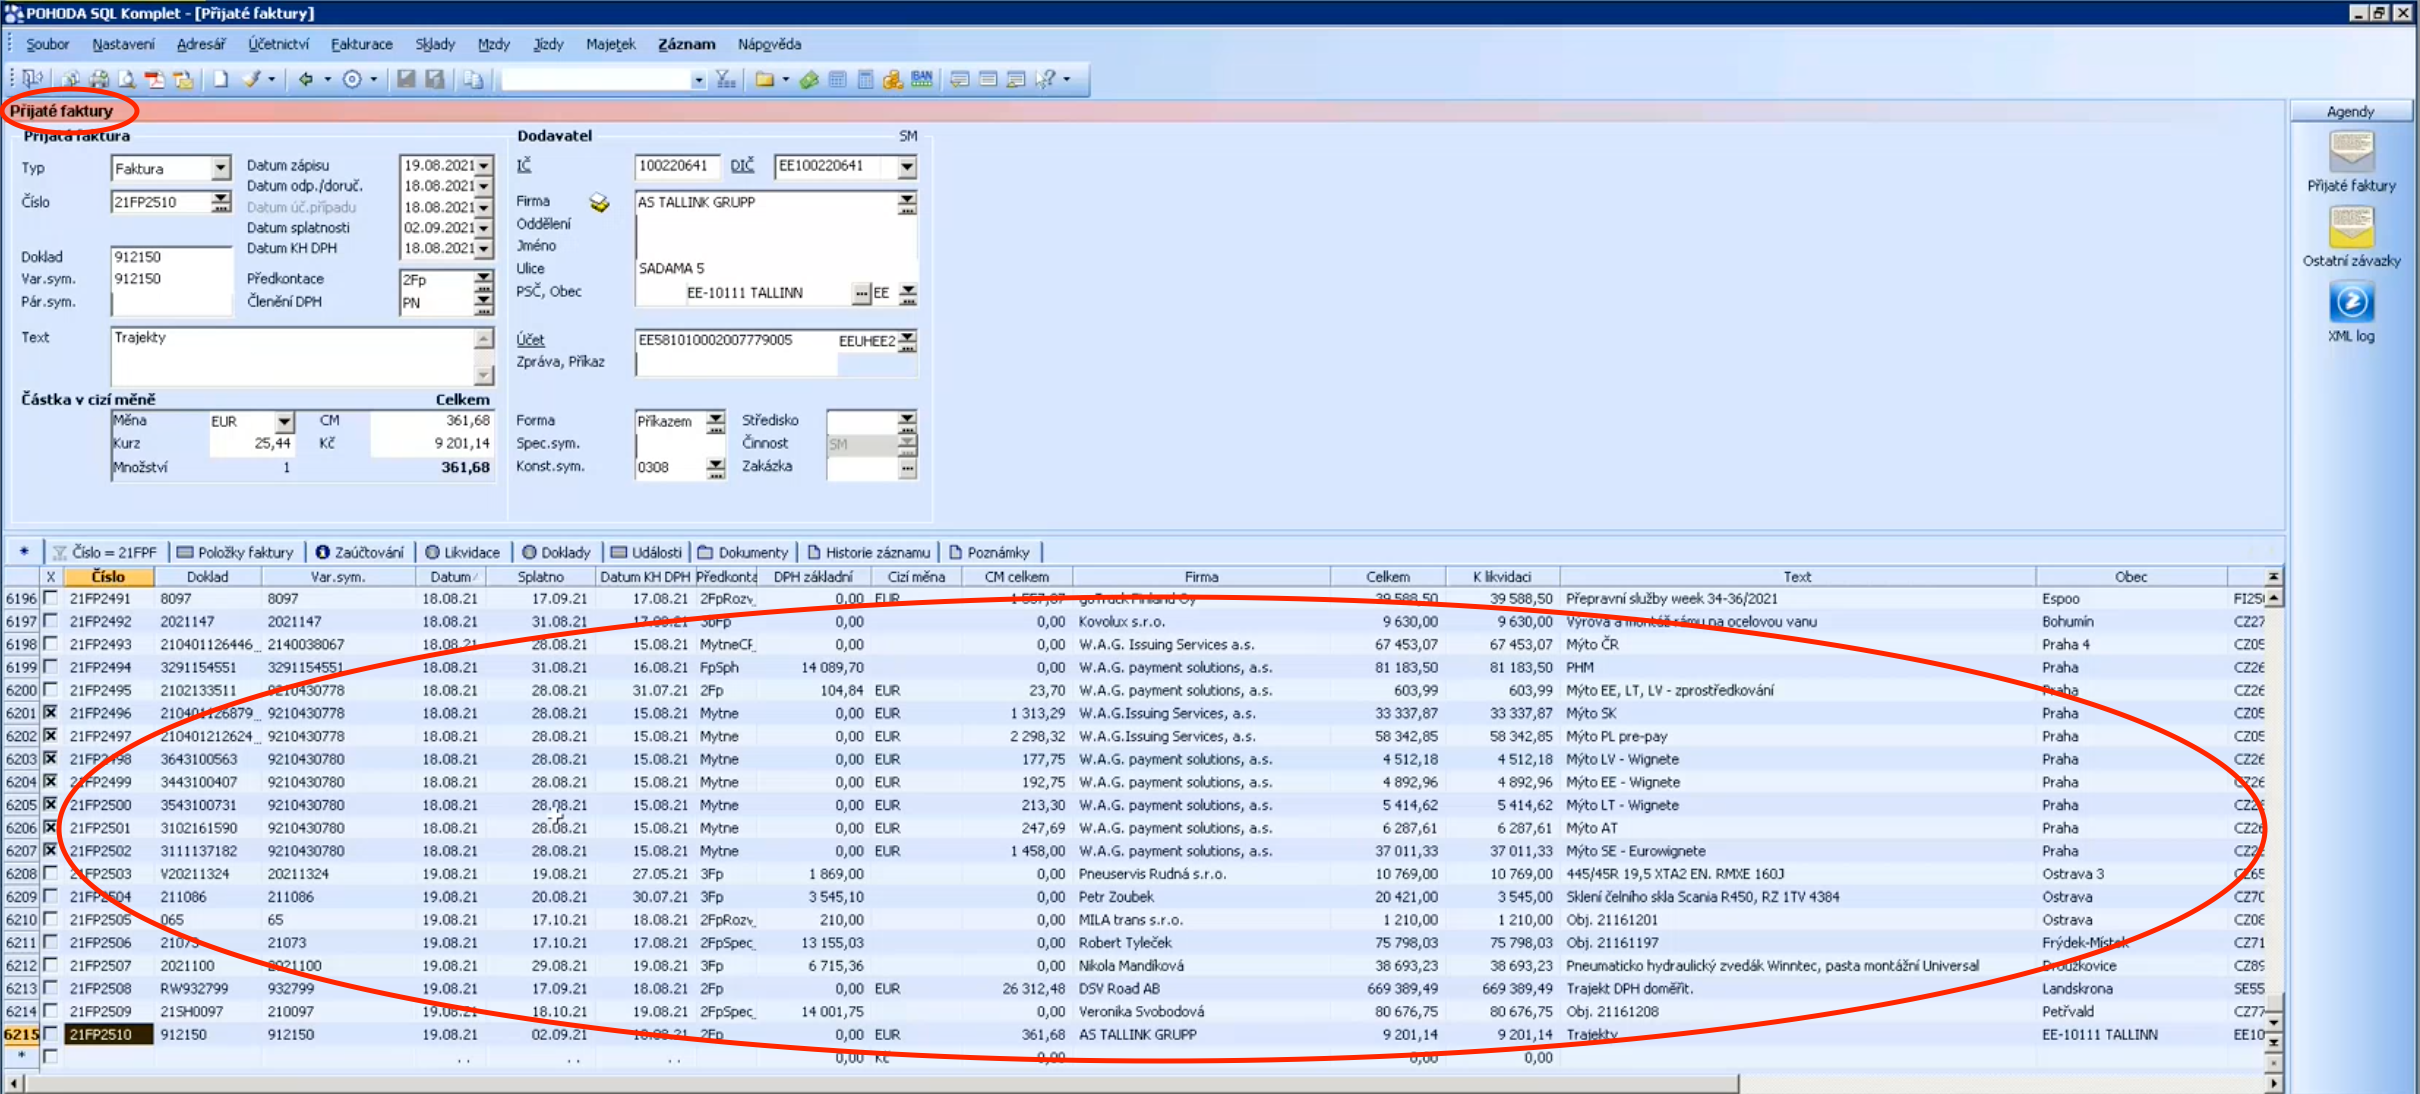Click the underlined DIČ link
Screen dimensions: 2420x1094
pyautogui.click(x=742, y=166)
